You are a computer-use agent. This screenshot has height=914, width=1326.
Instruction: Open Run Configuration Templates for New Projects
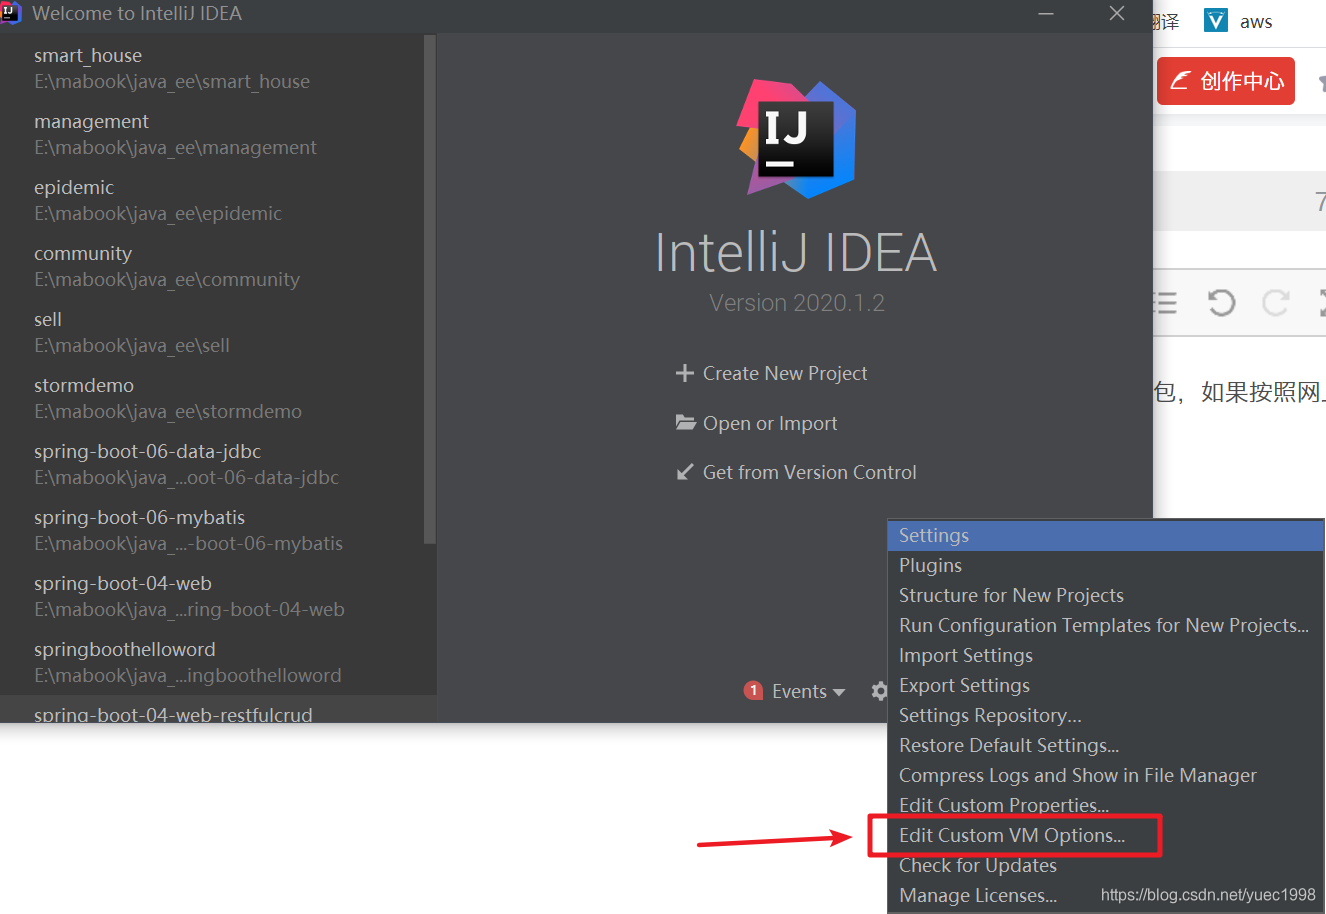point(1105,625)
